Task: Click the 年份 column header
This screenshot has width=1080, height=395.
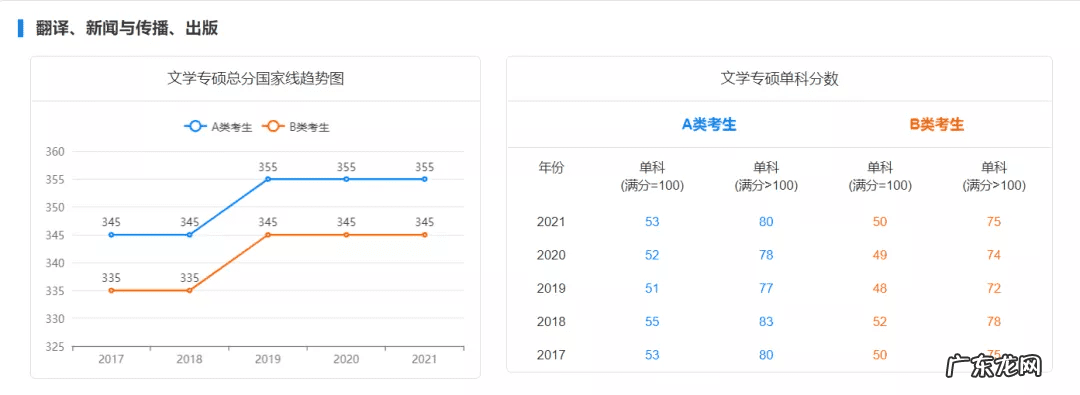Action: [550, 168]
